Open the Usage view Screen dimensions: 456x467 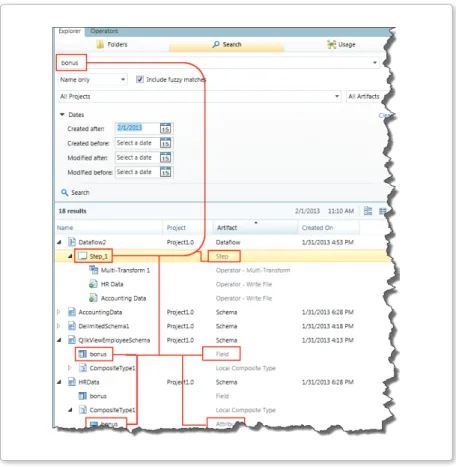[341, 44]
